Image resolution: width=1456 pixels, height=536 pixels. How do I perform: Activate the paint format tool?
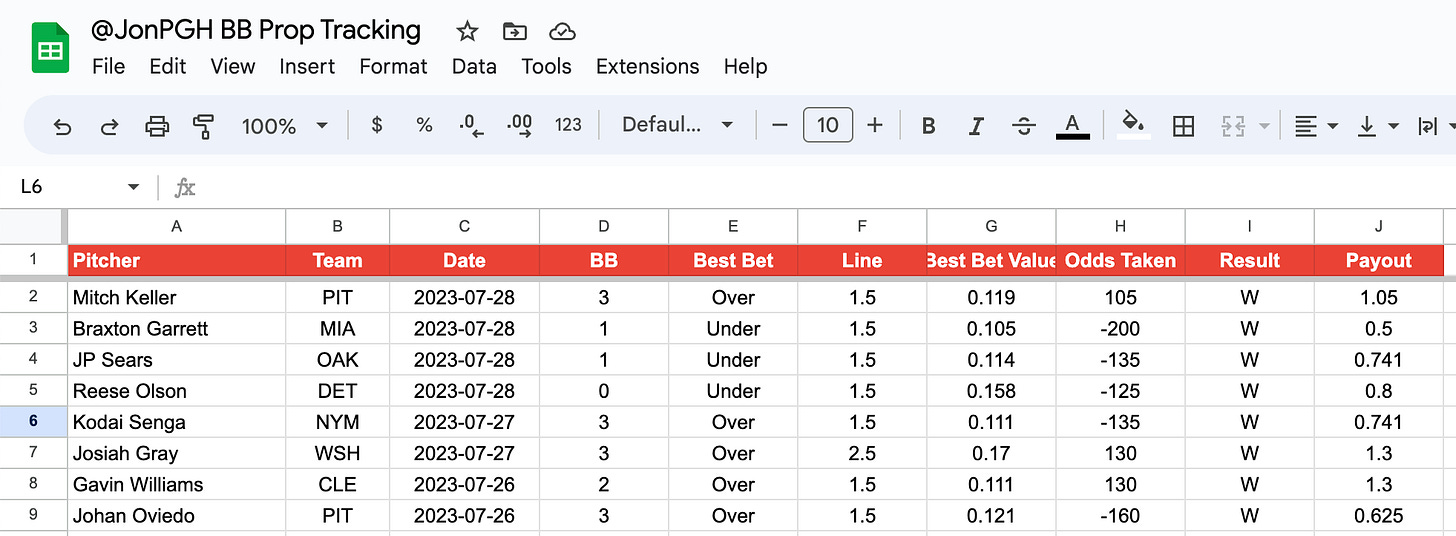(204, 126)
